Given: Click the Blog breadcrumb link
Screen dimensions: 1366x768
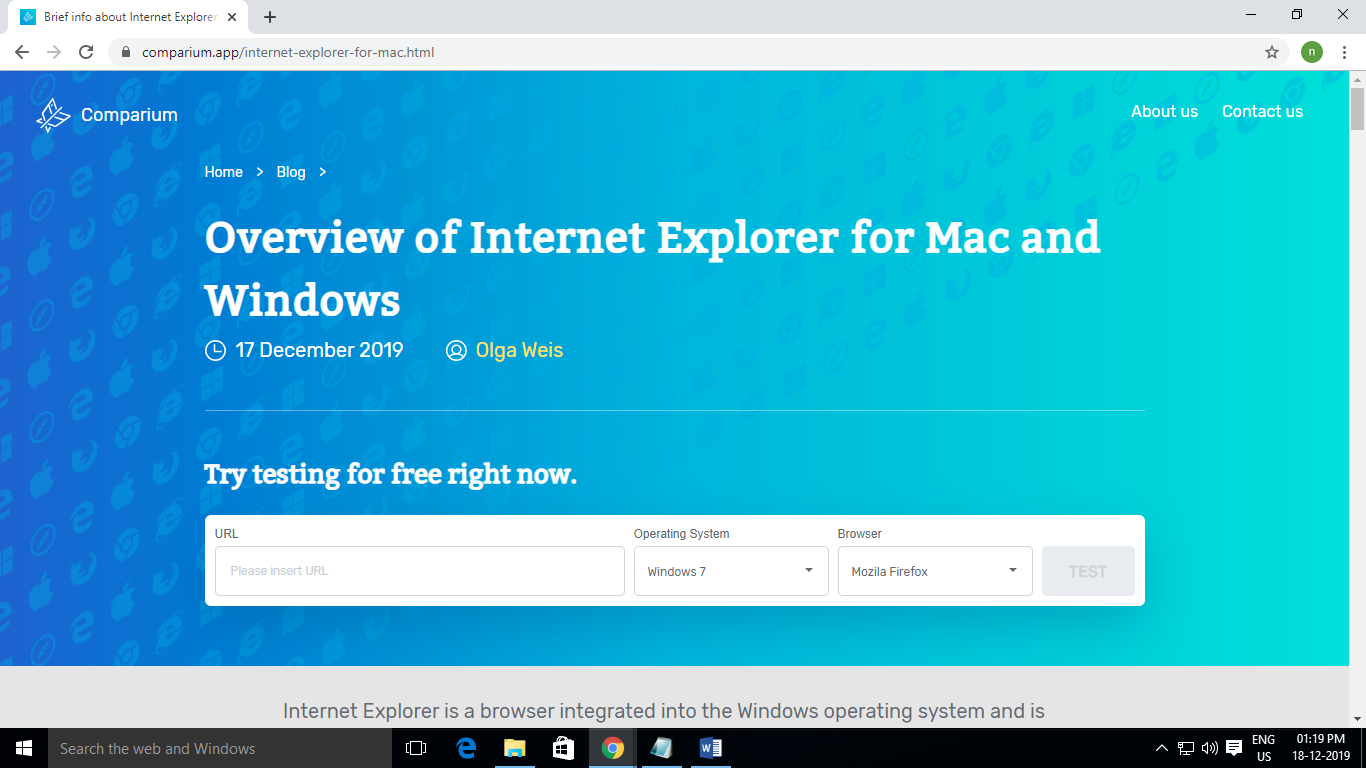Looking at the screenshot, I should coord(291,172).
